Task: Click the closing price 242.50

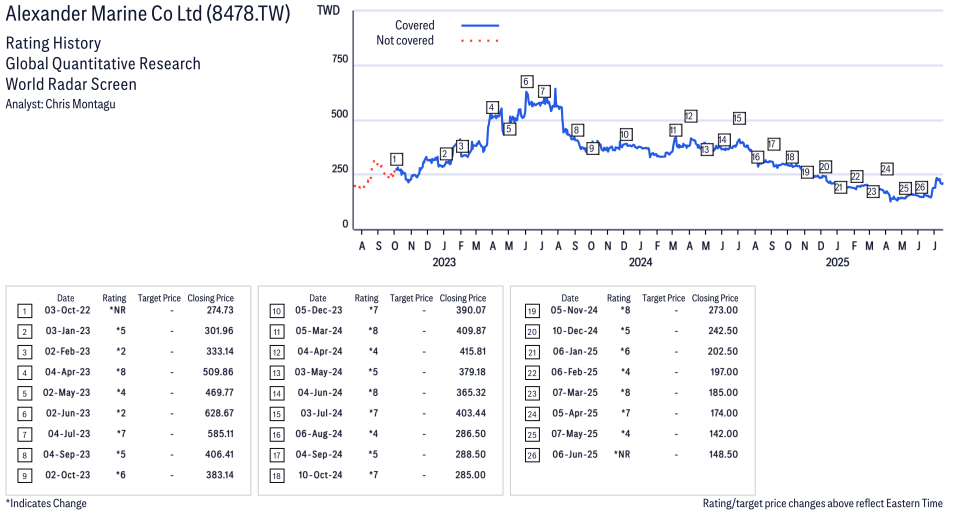Action: click(x=723, y=331)
